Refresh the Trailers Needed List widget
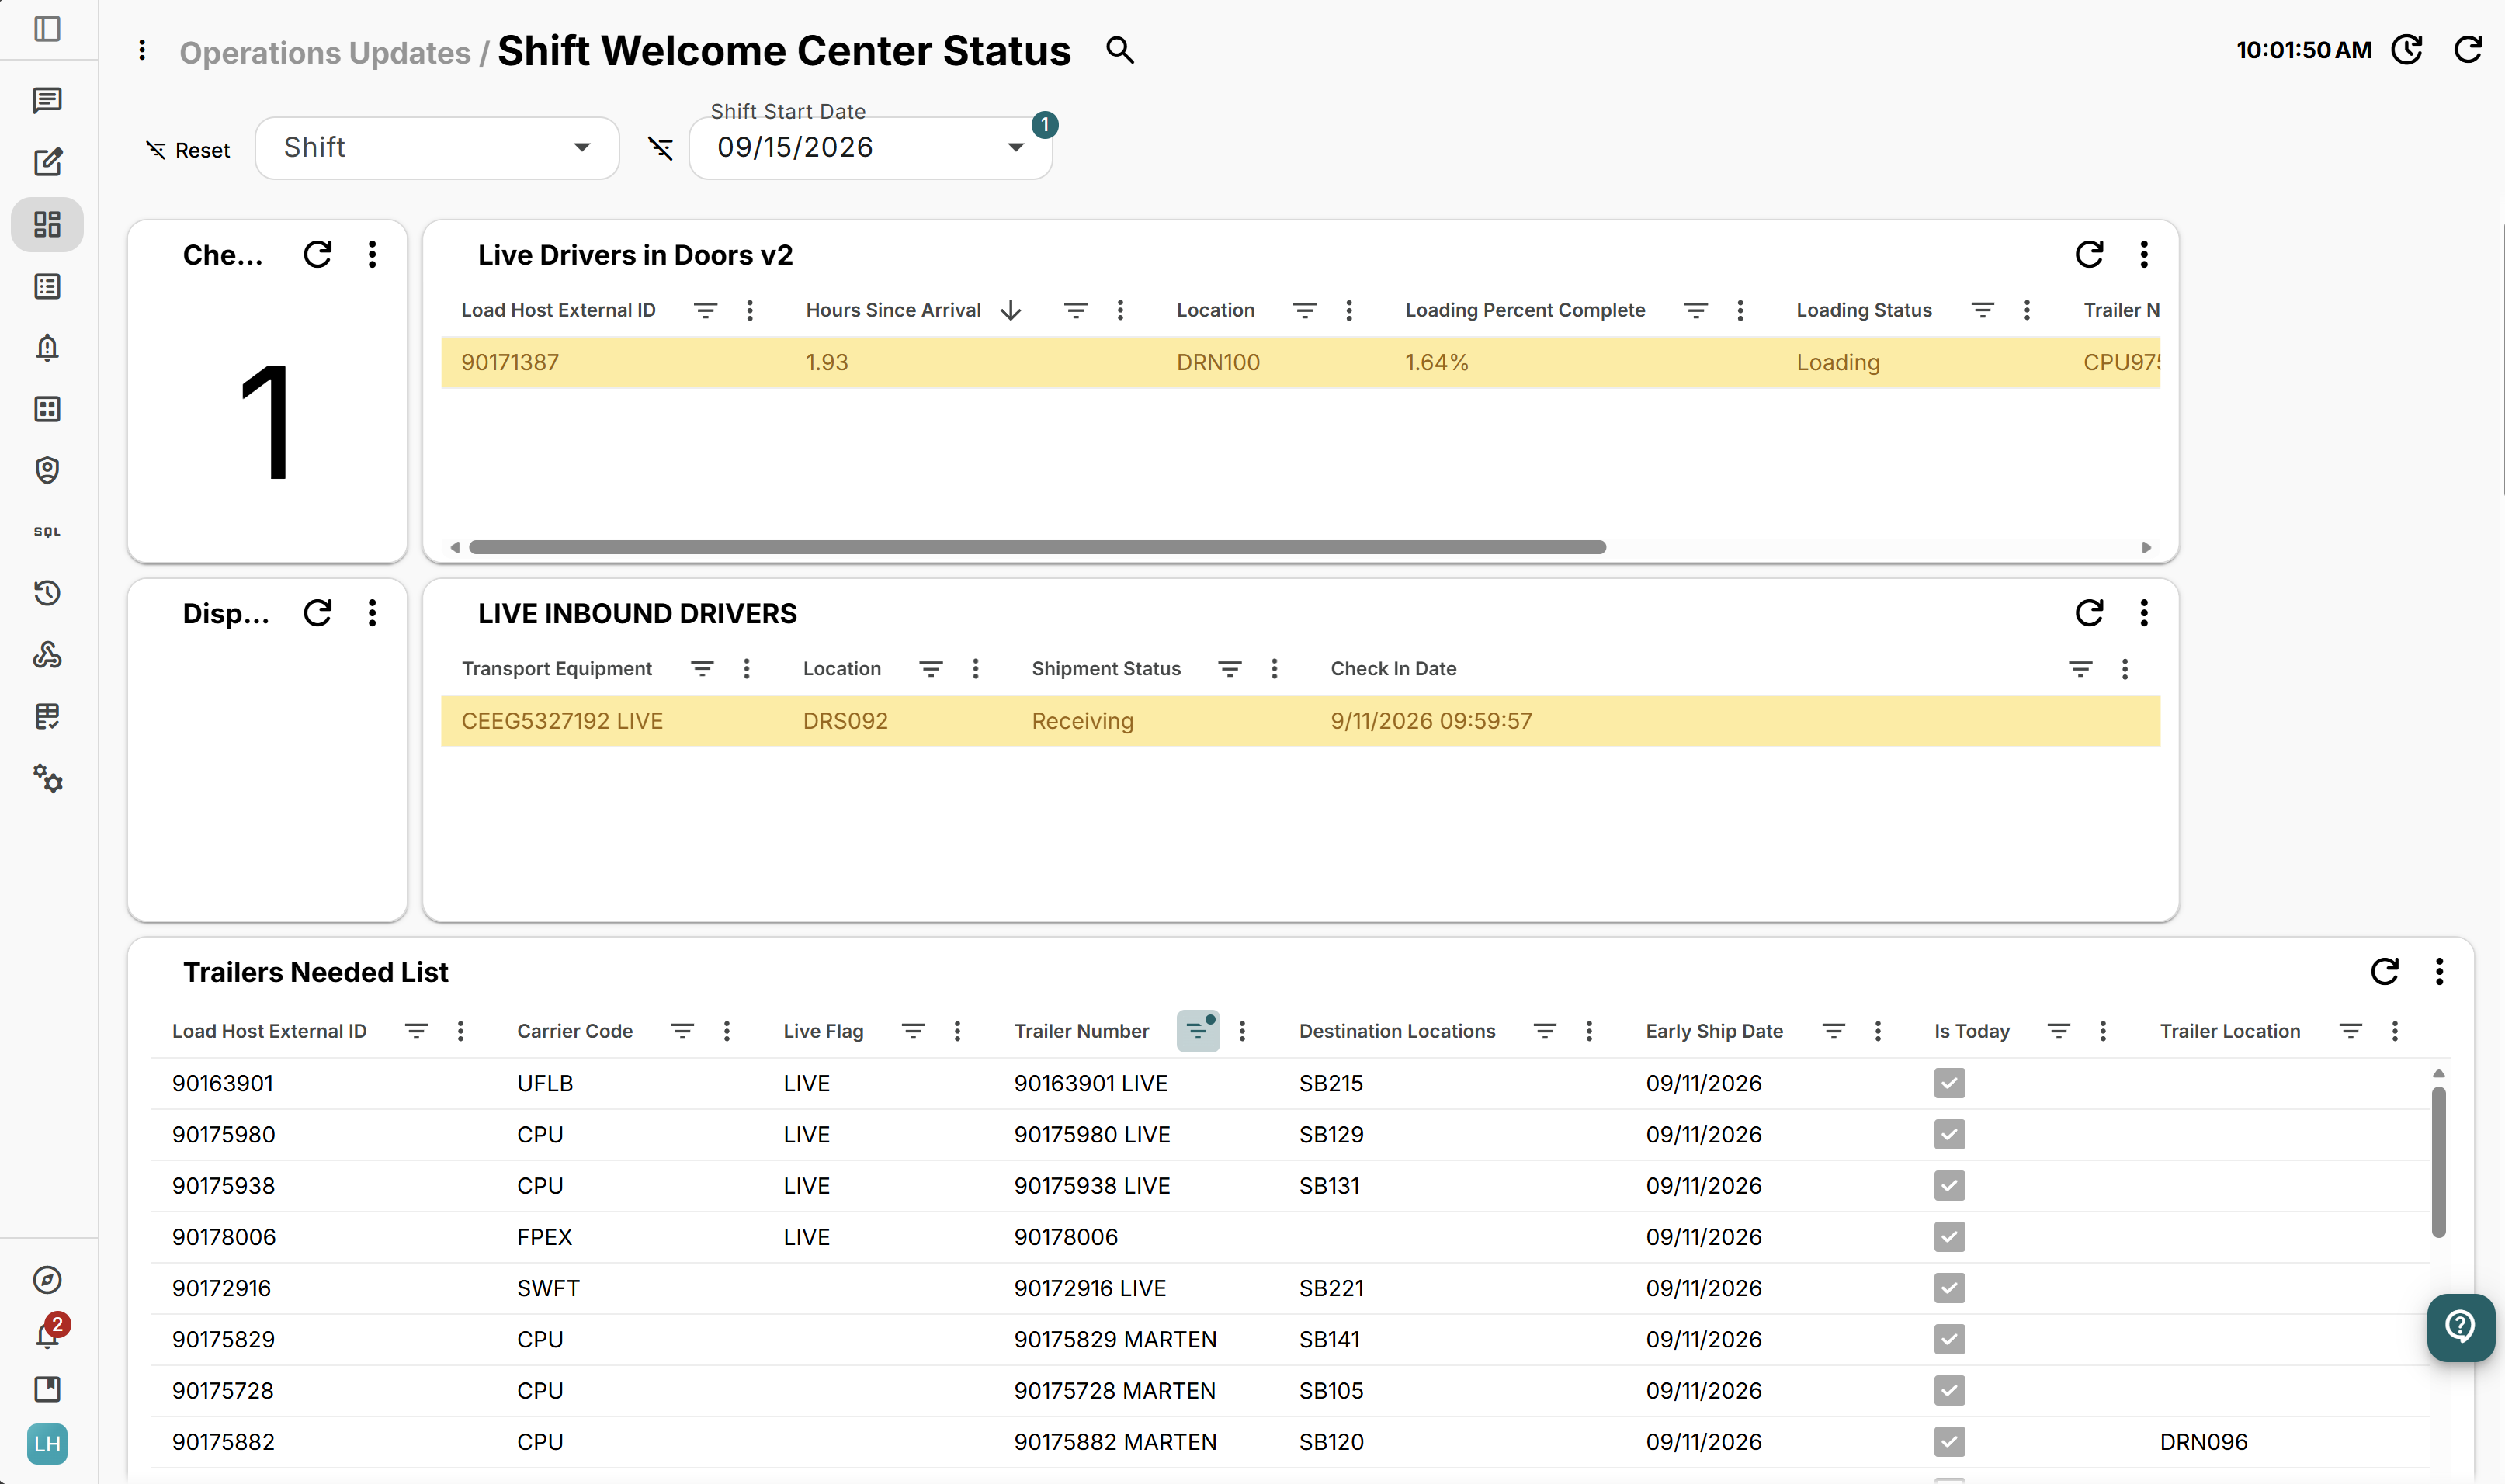The image size is (2505, 1484). click(x=2385, y=971)
